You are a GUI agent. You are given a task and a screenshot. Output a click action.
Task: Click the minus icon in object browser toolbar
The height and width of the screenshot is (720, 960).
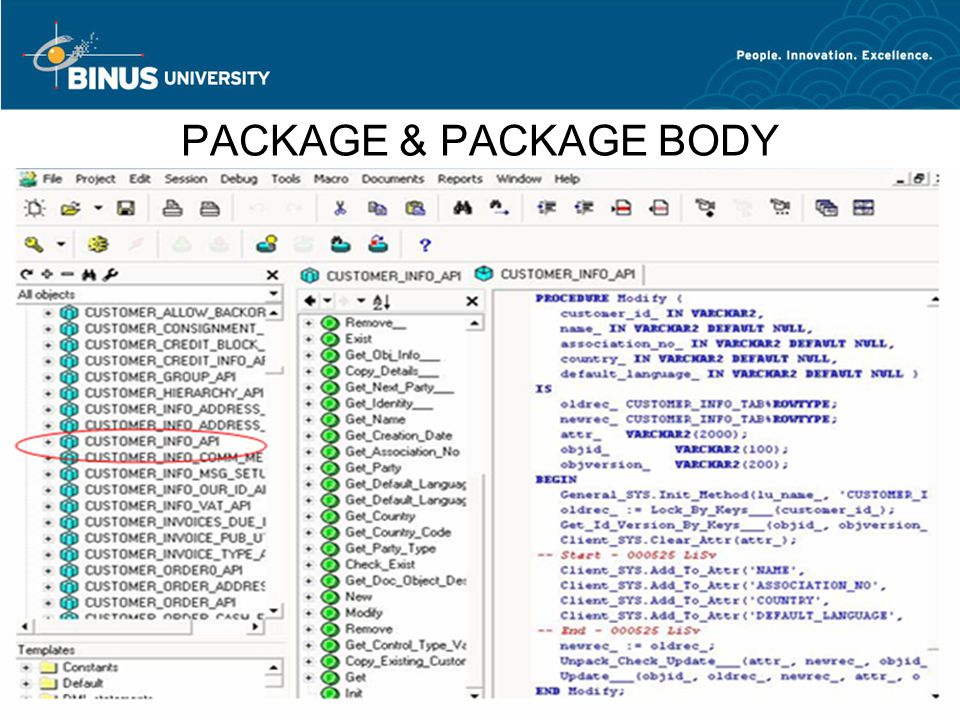67,274
